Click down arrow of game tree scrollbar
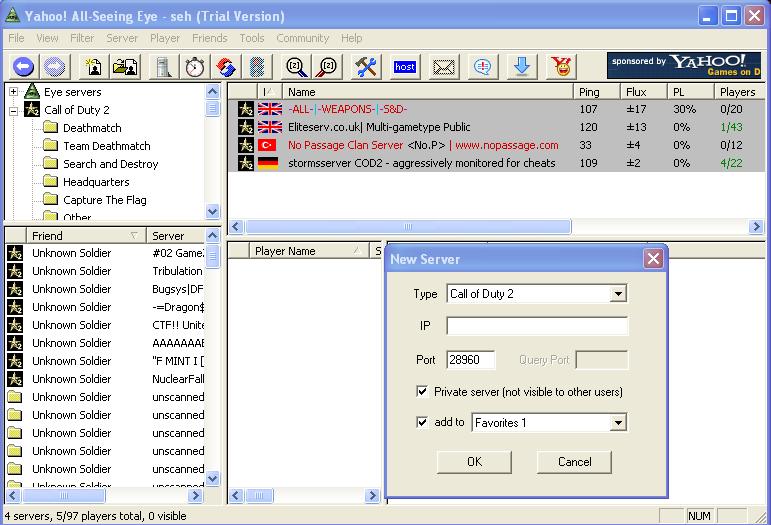771x525 pixels. point(212,211)
